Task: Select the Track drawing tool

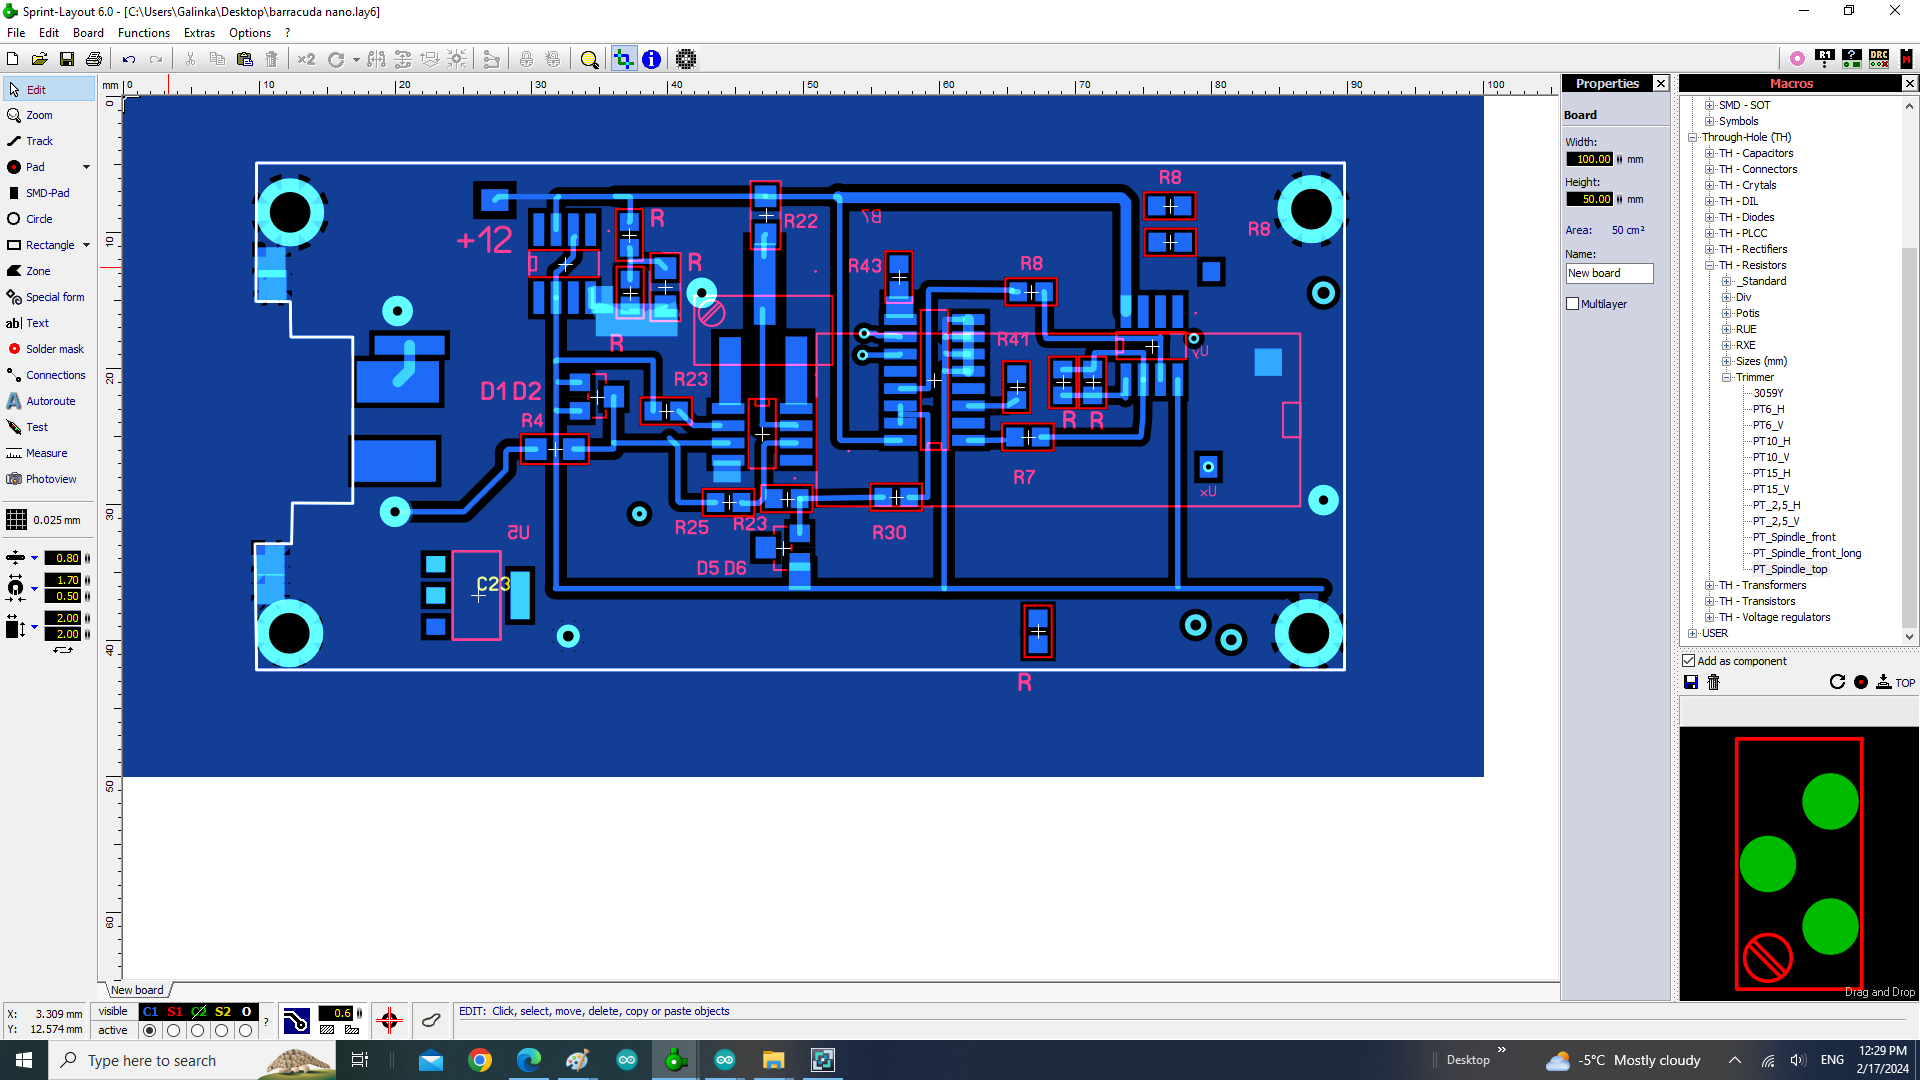Action: tap(39, 141)
